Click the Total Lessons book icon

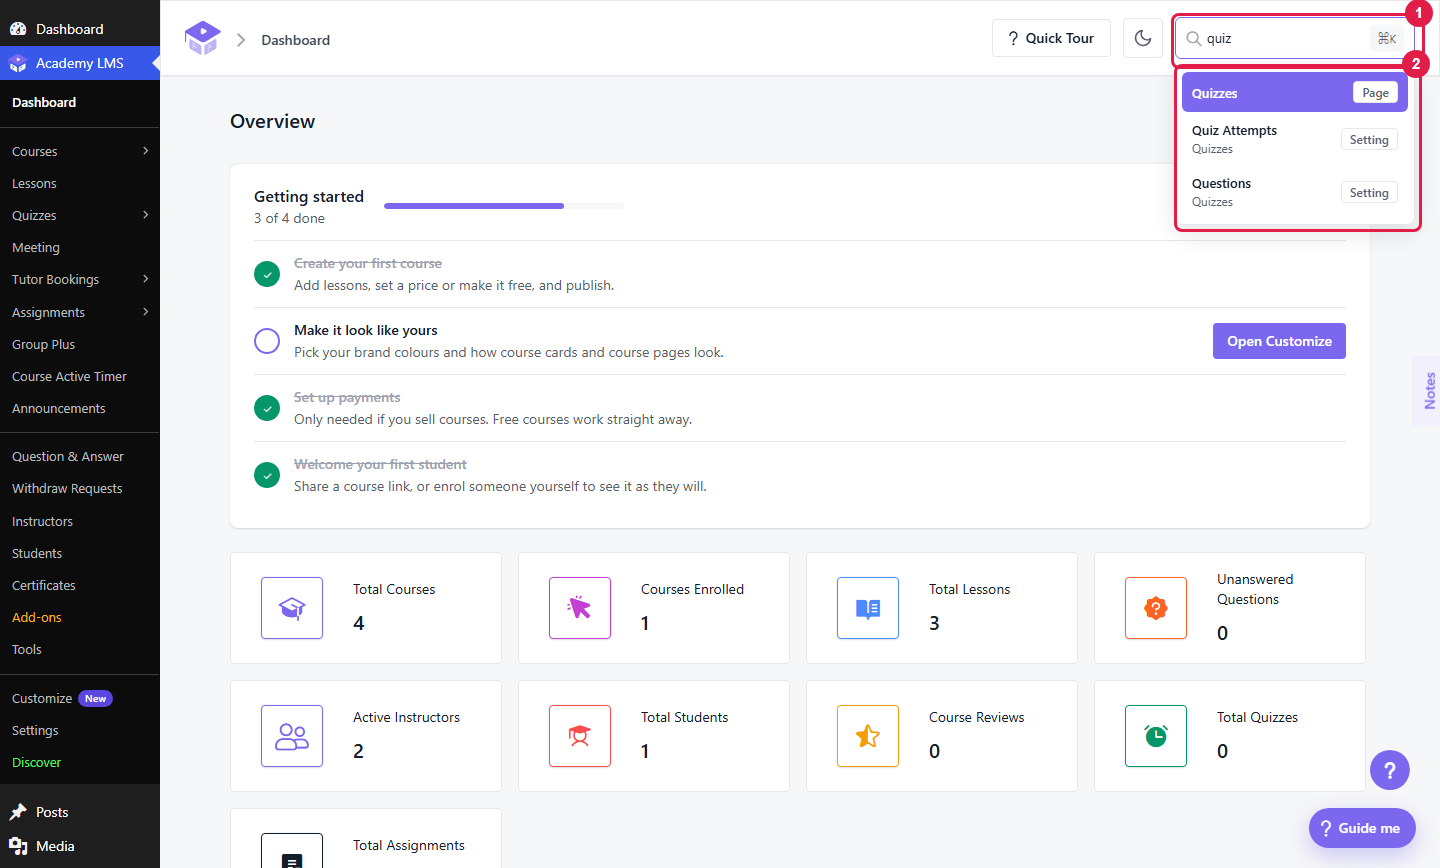(x=868, y=608)
